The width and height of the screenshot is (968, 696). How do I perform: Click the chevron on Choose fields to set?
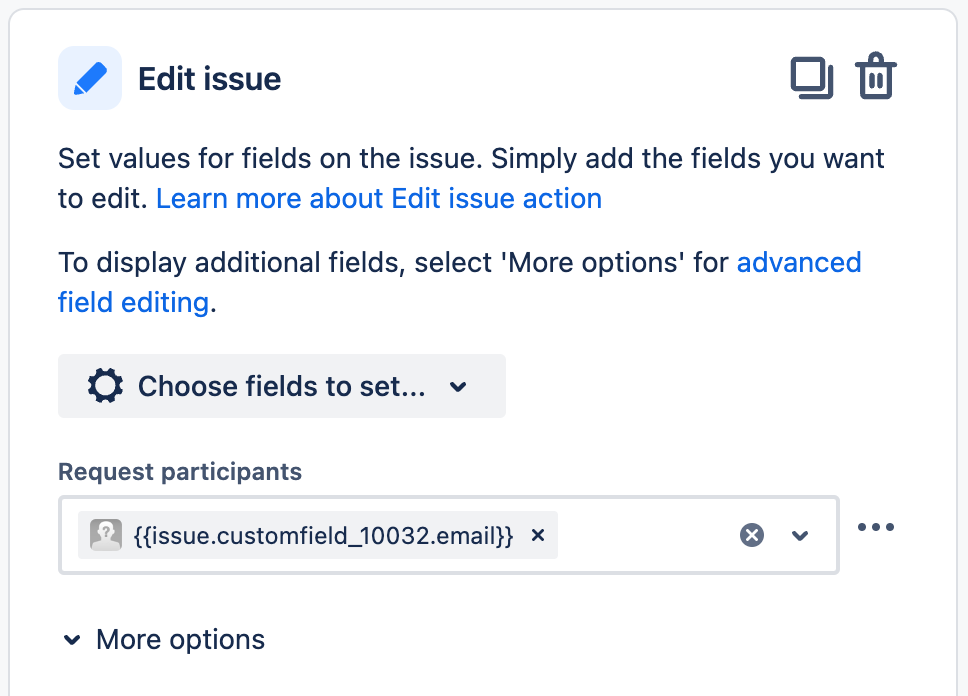tap(458, 387)
